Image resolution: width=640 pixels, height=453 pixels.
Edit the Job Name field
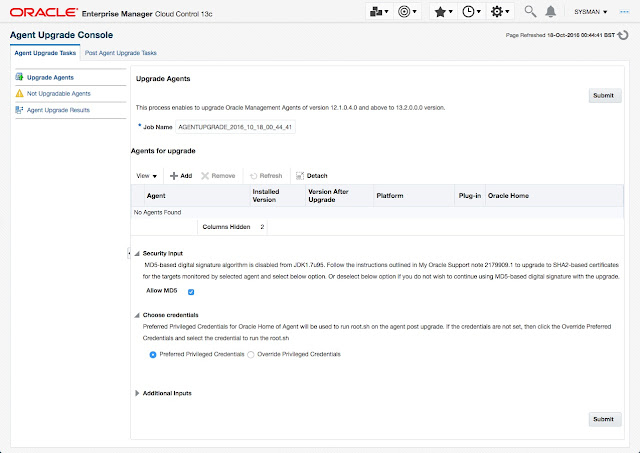(235, 127)
